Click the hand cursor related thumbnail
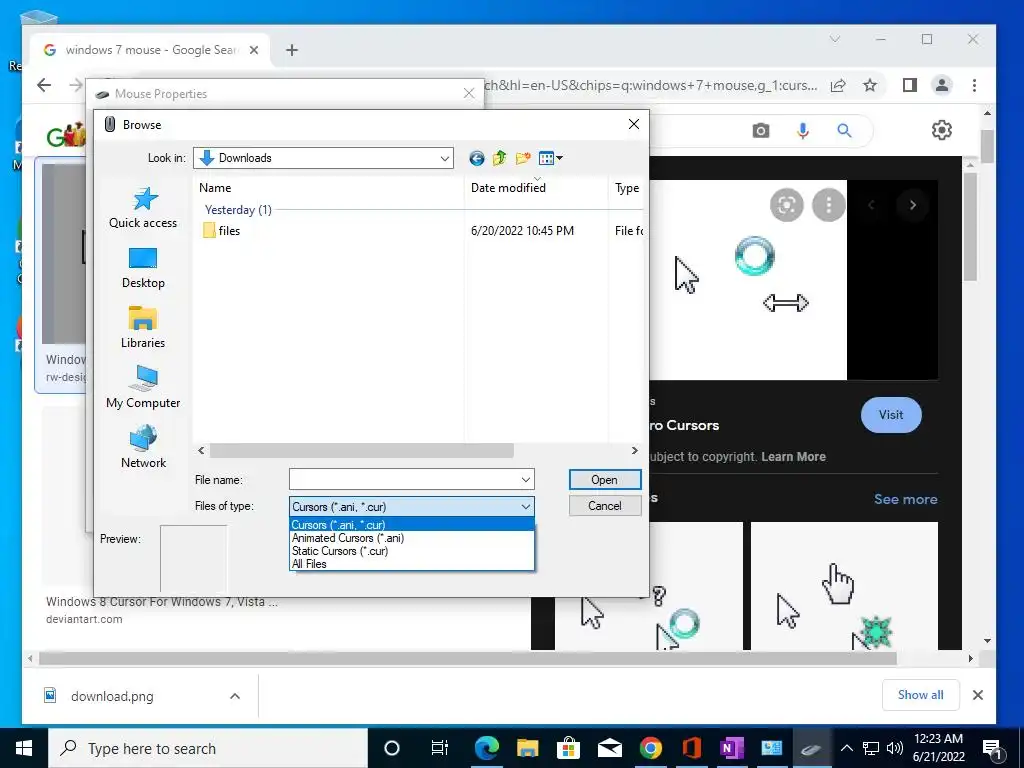This screenshot has width=1024, height=768. pos(844,586)
